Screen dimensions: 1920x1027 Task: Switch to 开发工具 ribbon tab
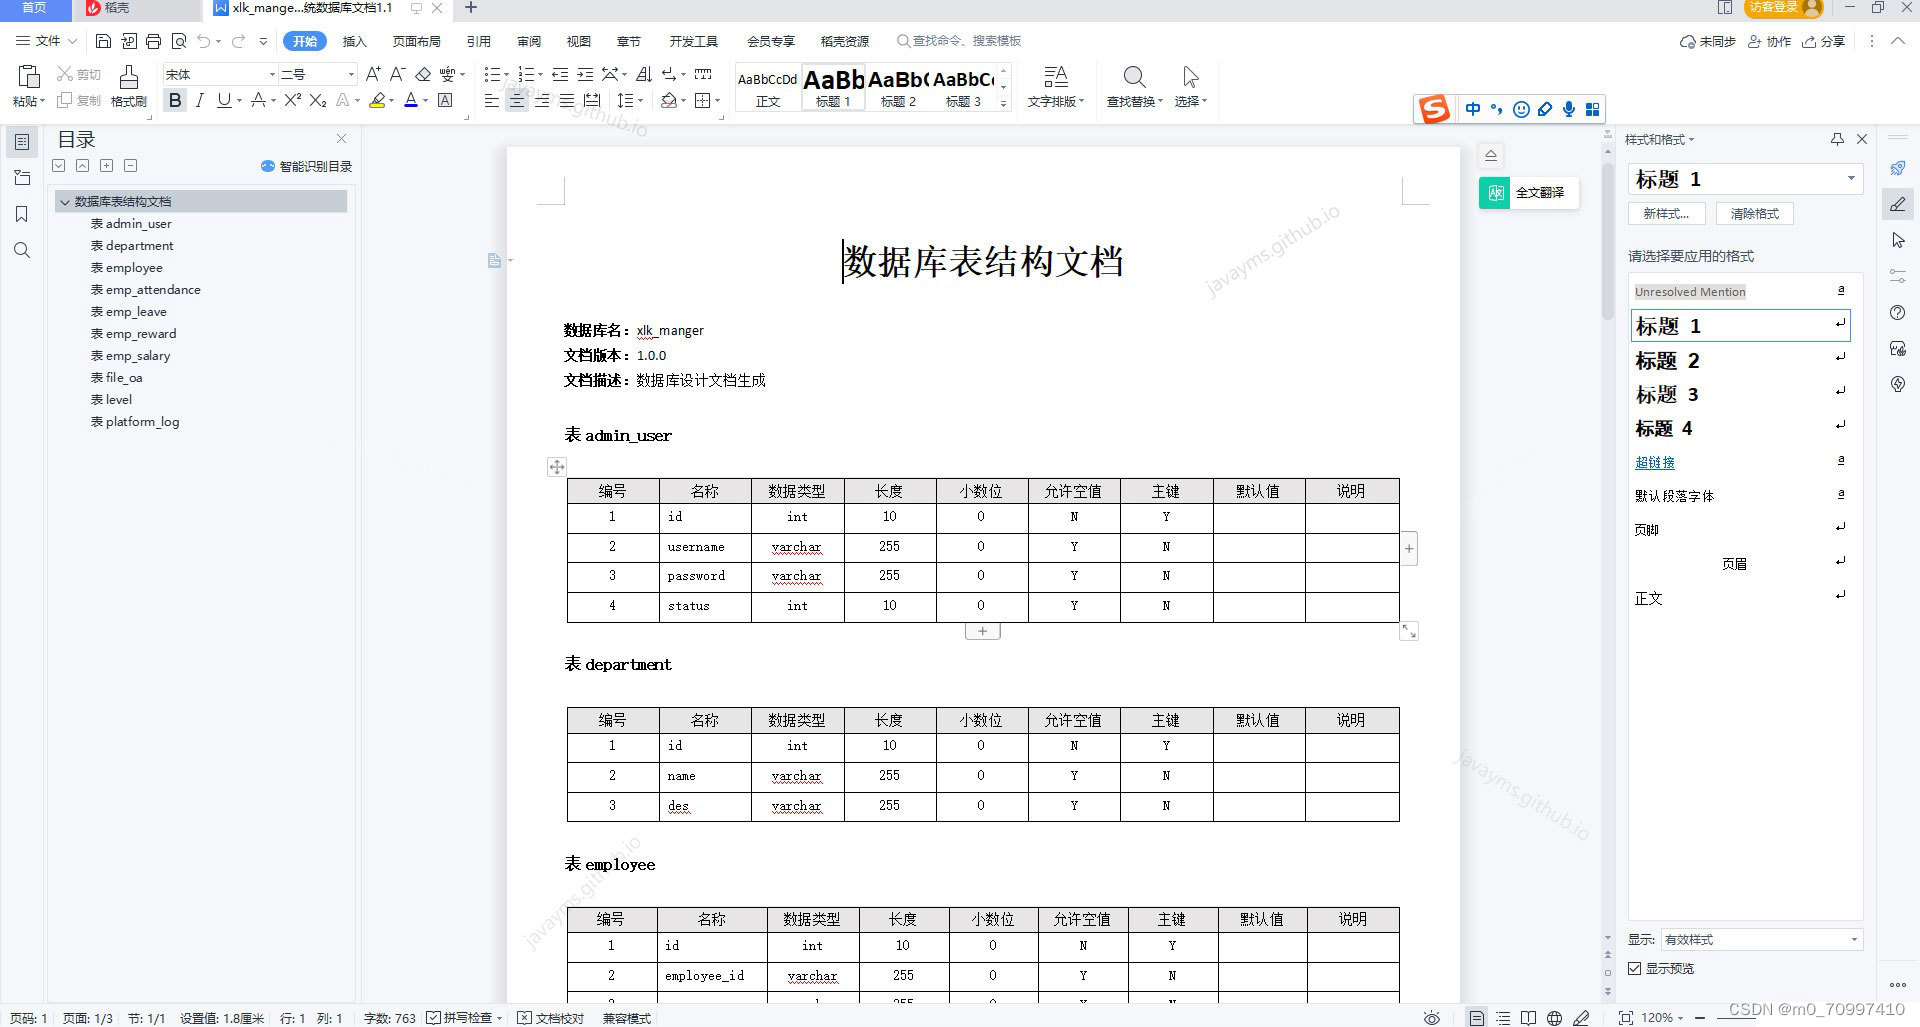click(x=693, y=41)
